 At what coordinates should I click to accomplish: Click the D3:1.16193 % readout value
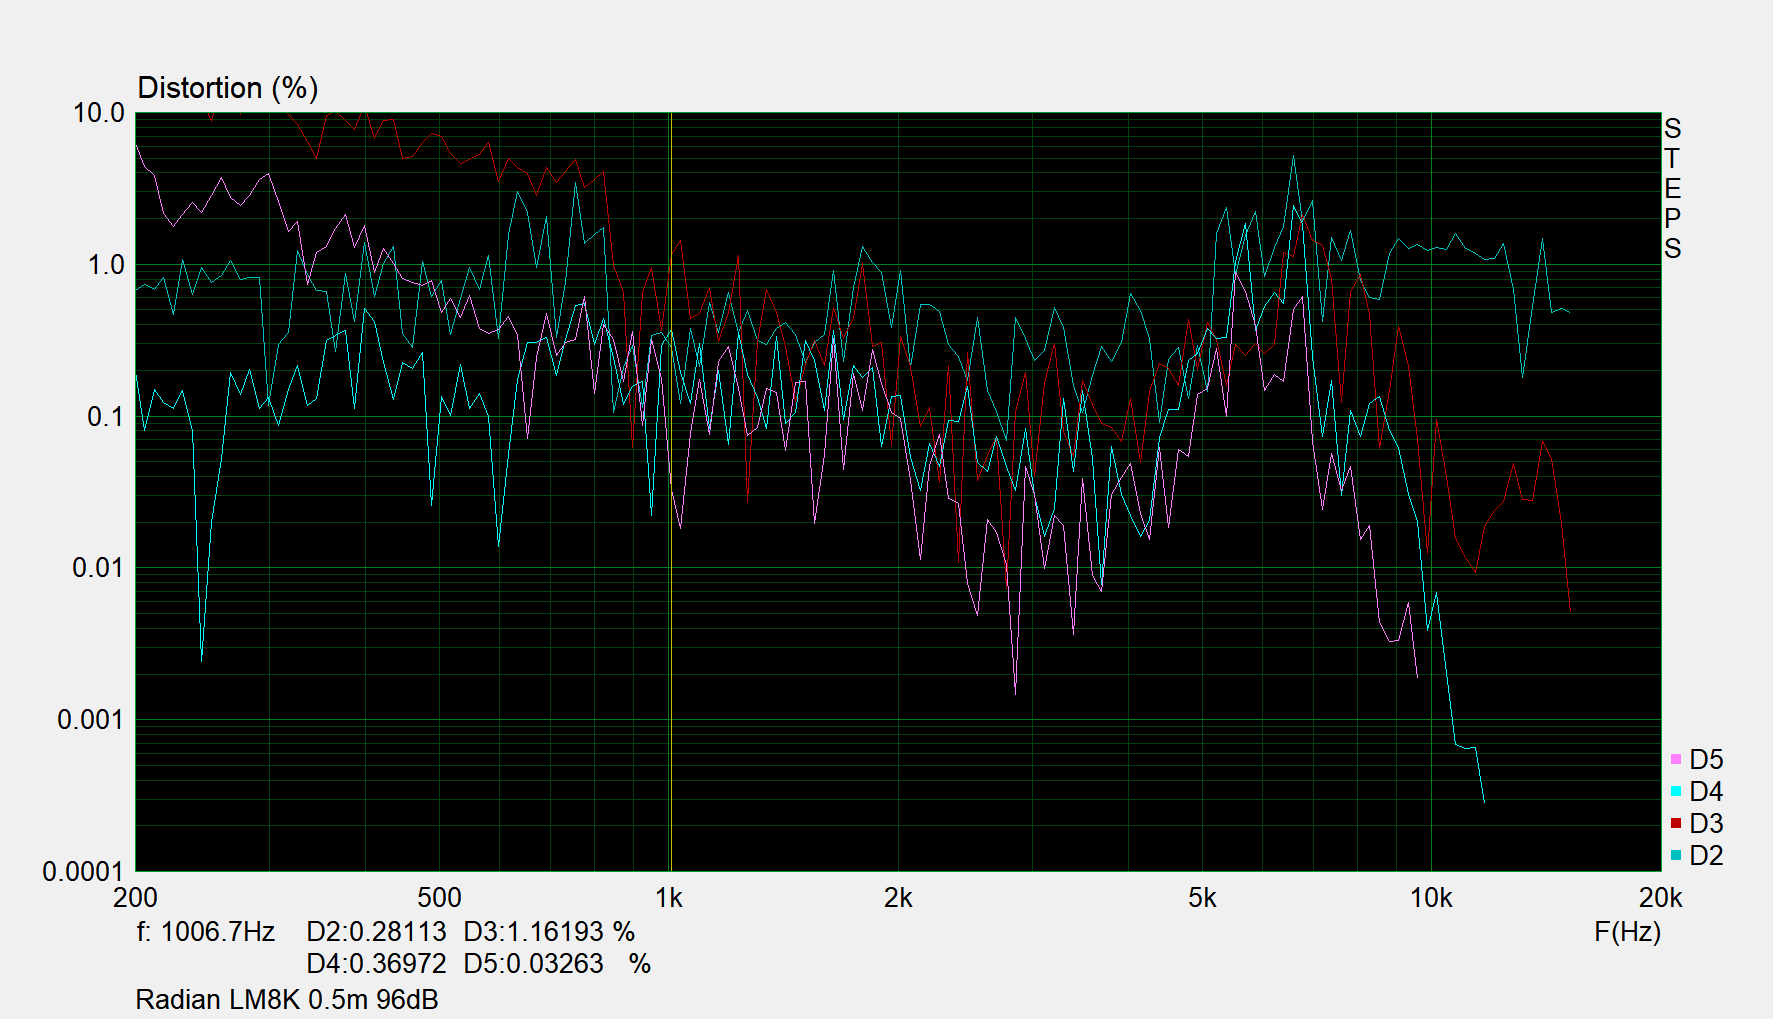point(549,932)
